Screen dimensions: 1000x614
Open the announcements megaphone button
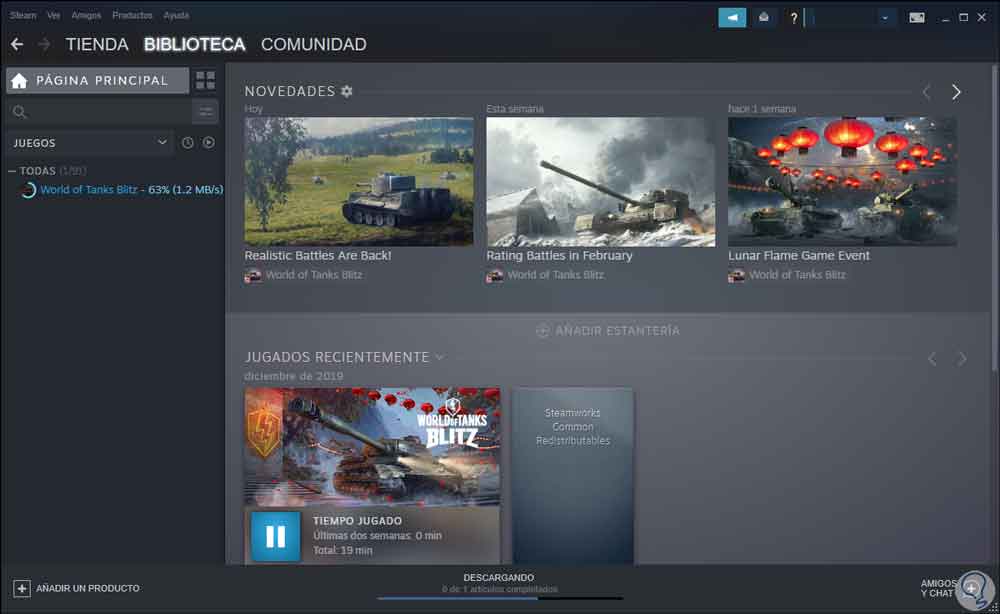click(x=732, y=18)
